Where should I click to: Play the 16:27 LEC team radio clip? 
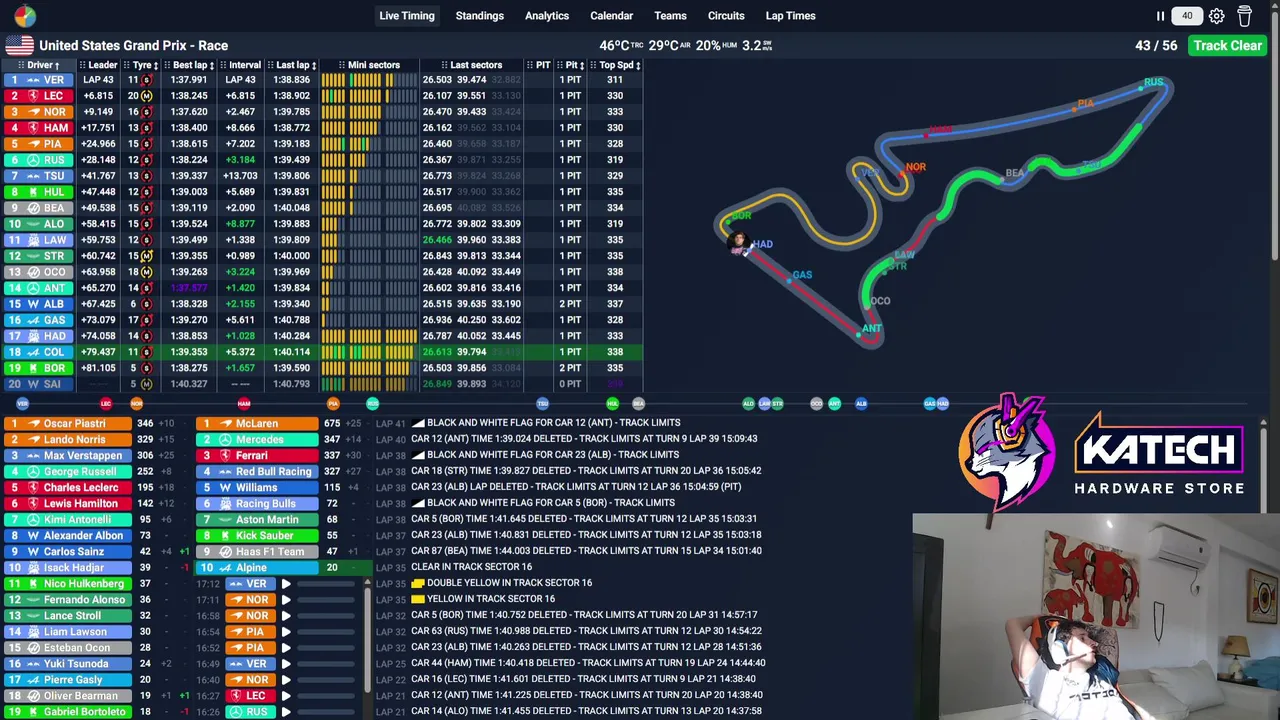tap(286, 696)
